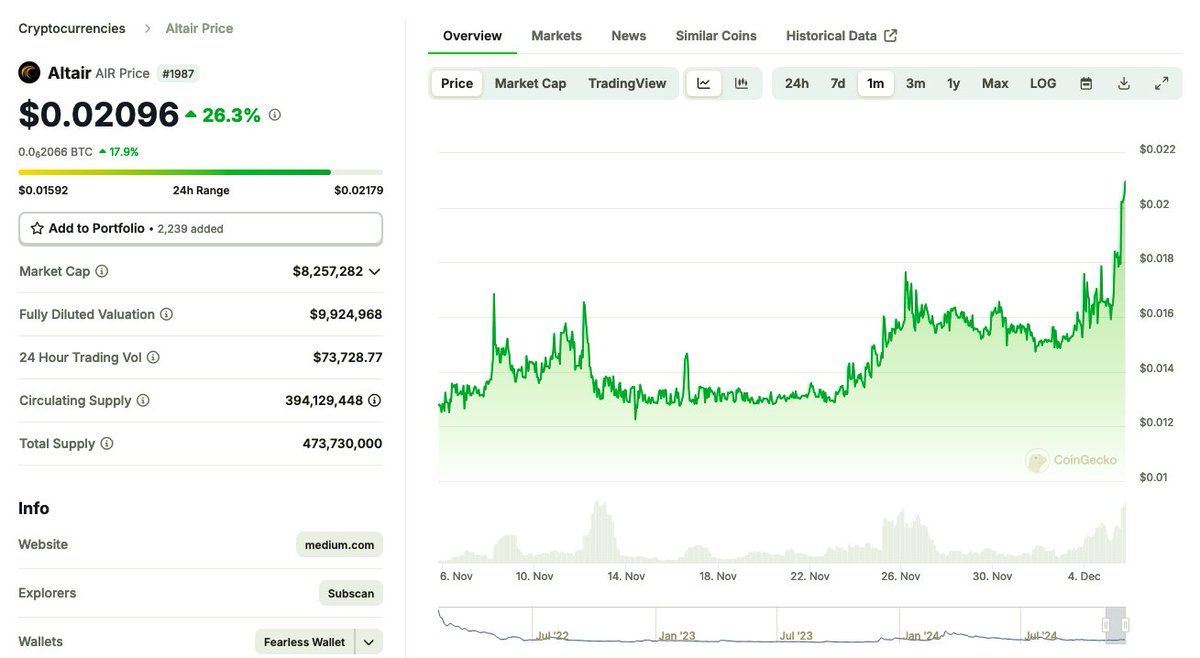
Task: Set chart range to 7d
Action: click(838, 84)
